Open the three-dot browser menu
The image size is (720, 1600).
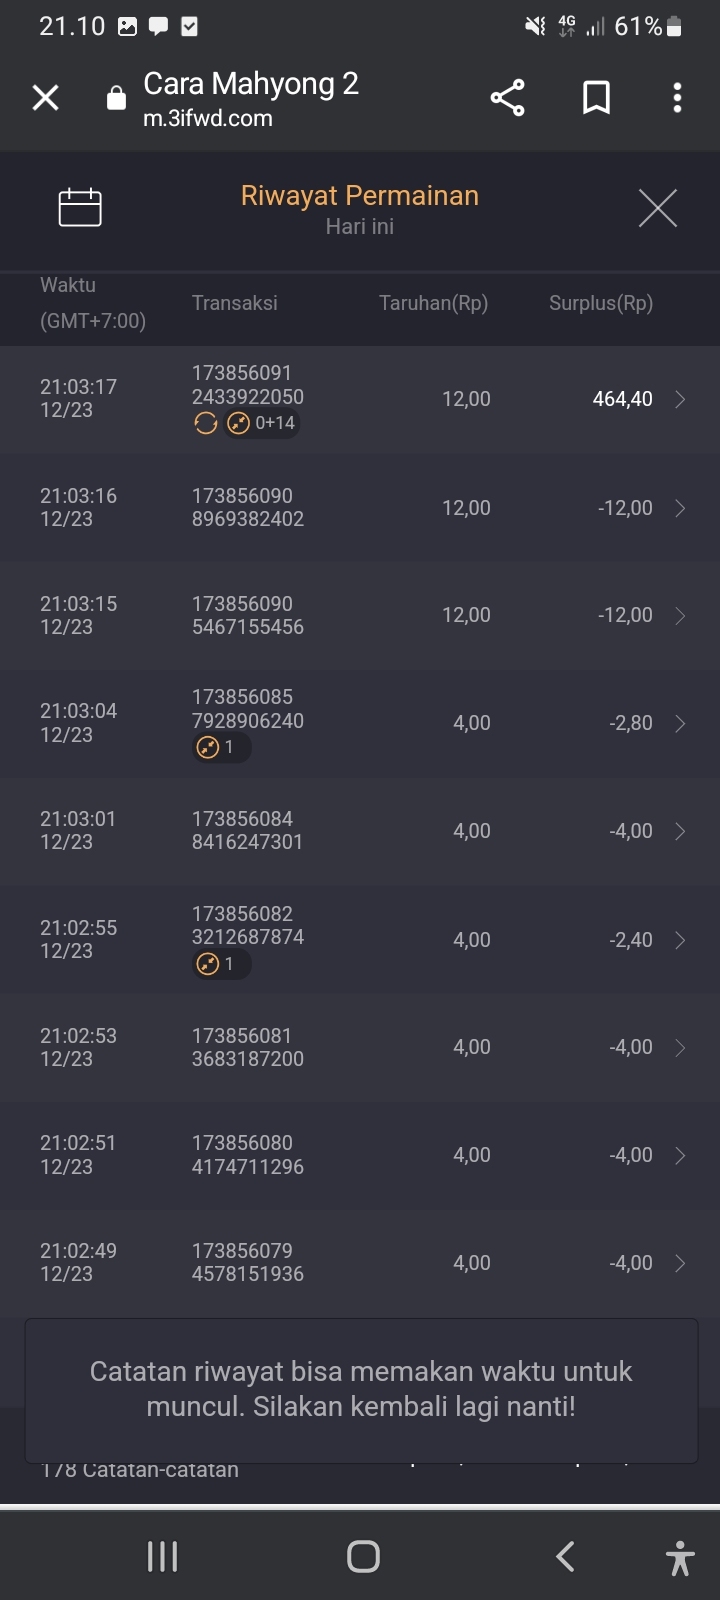[x=677, y=98]
